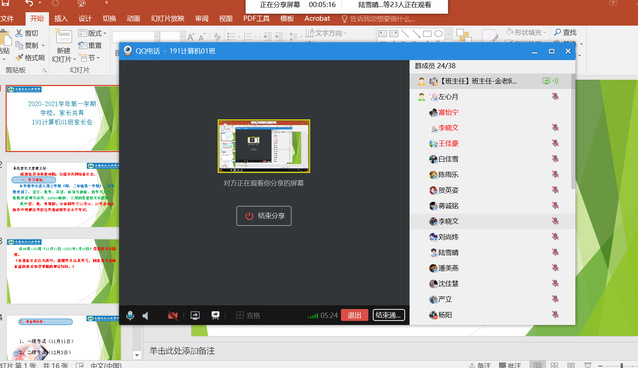Click the red 退出 button
The image size is (638, 368).
coord(354,315)
